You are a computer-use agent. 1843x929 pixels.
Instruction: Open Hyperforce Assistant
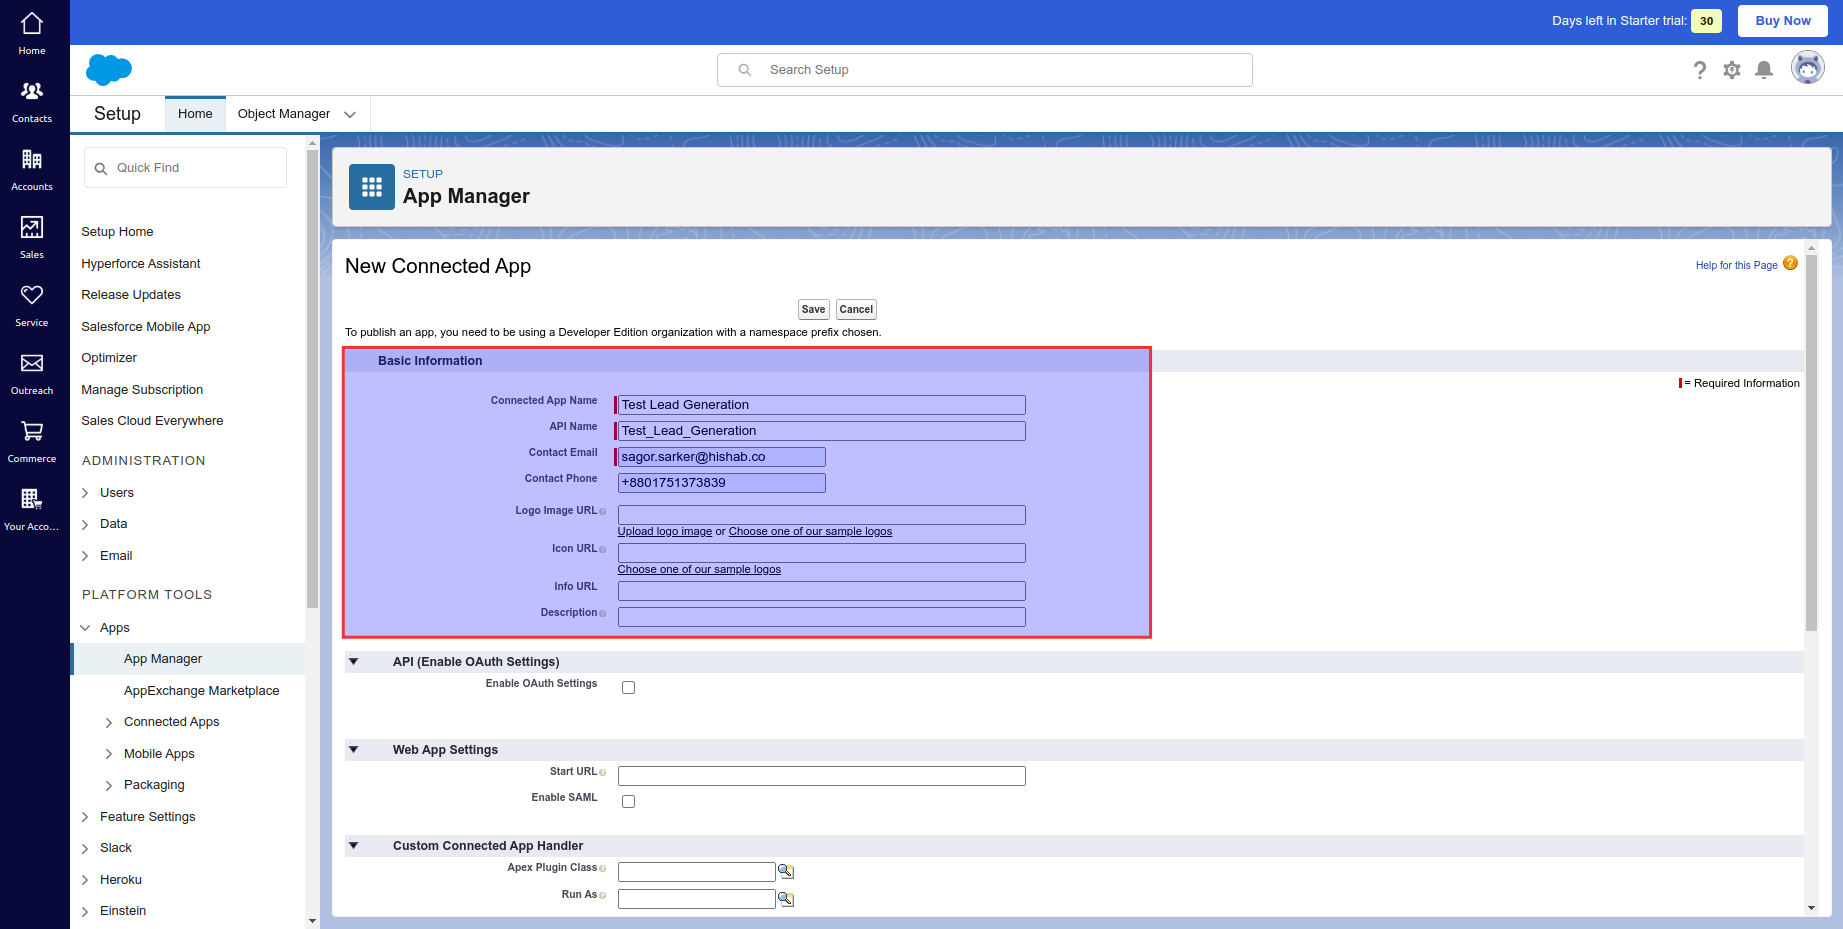[141, 264]
